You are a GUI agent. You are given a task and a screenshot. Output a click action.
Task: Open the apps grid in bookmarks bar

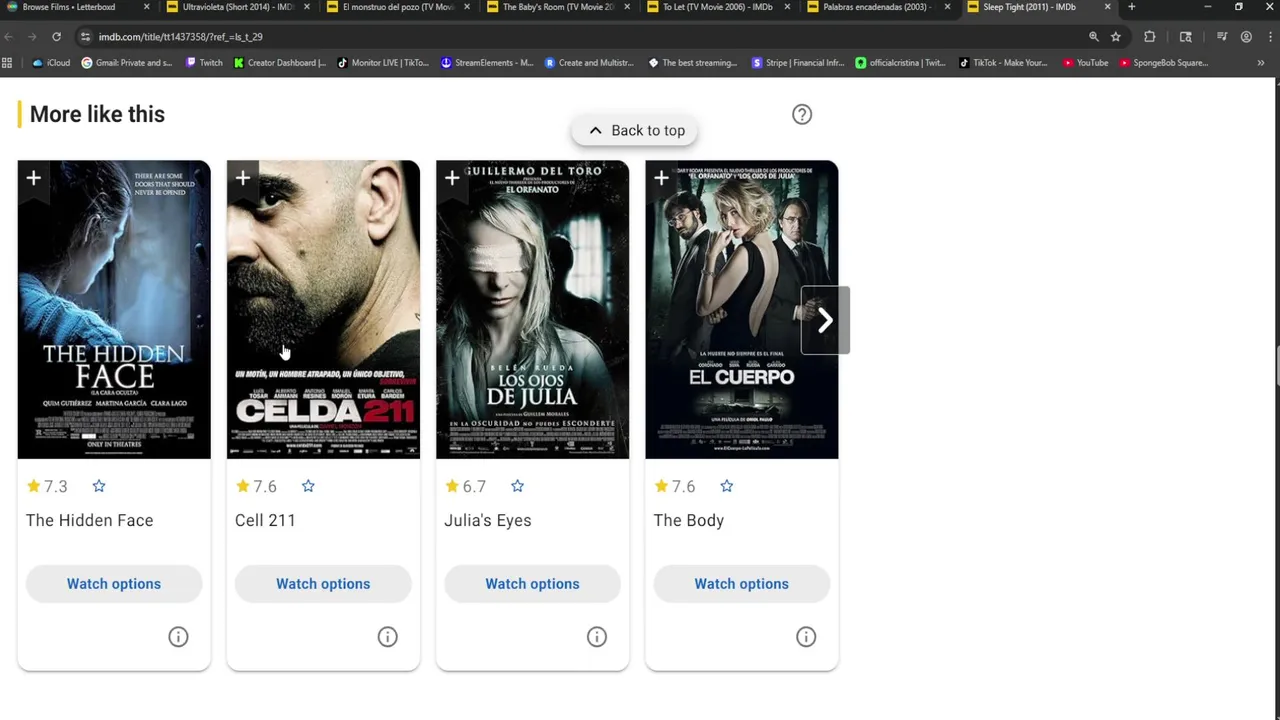tap(7, 63)
